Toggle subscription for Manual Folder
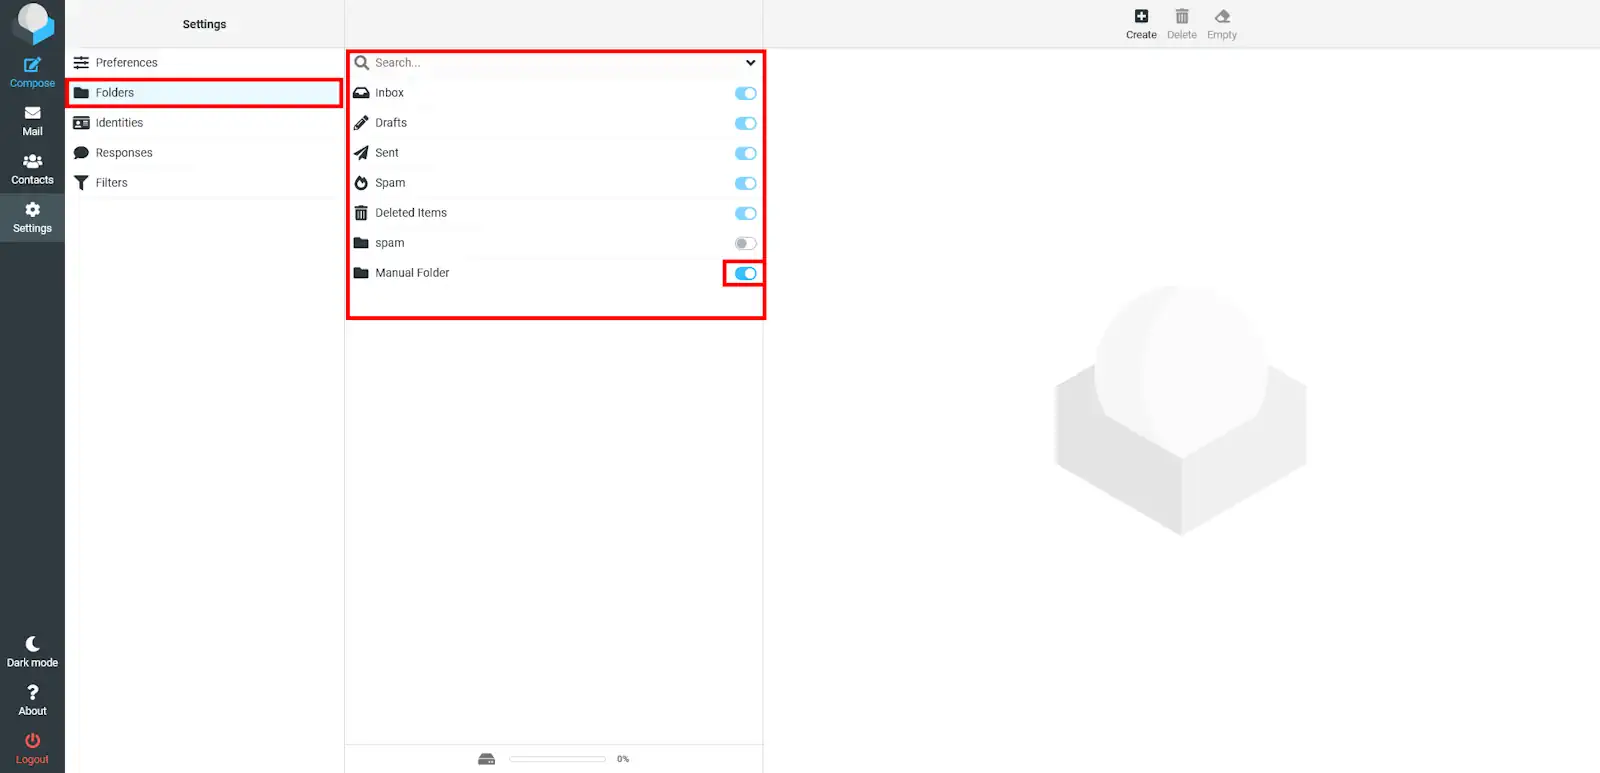Image resolution: width=1600 pixels, height=773 pixels. (745, 273)
